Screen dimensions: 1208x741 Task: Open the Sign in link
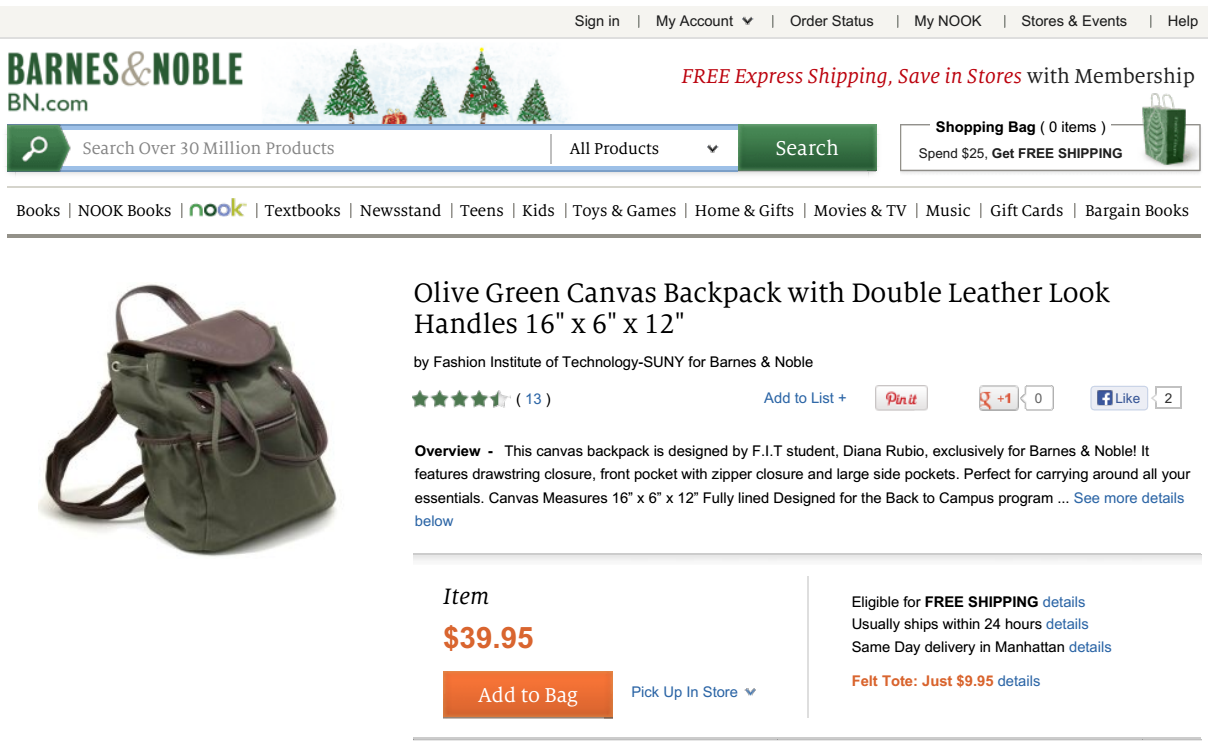(x=597, y=21)
